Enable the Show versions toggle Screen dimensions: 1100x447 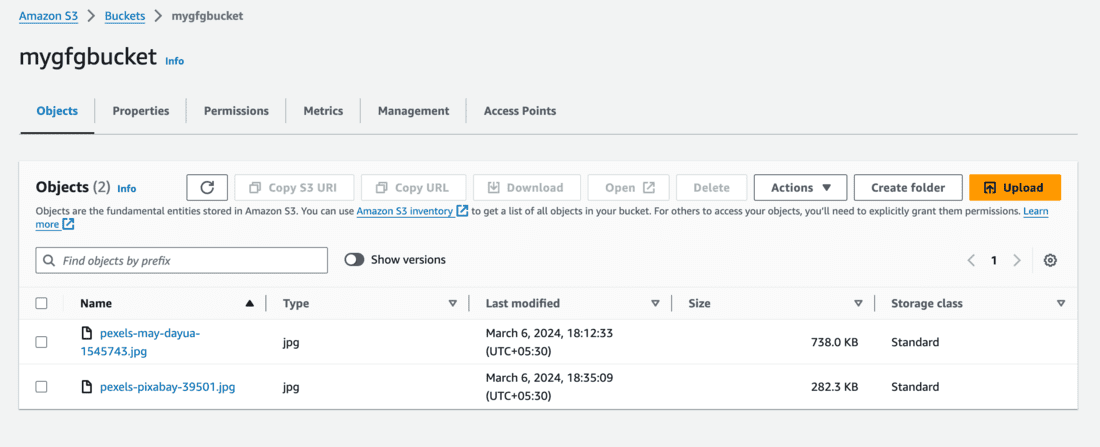pos(354,260)
